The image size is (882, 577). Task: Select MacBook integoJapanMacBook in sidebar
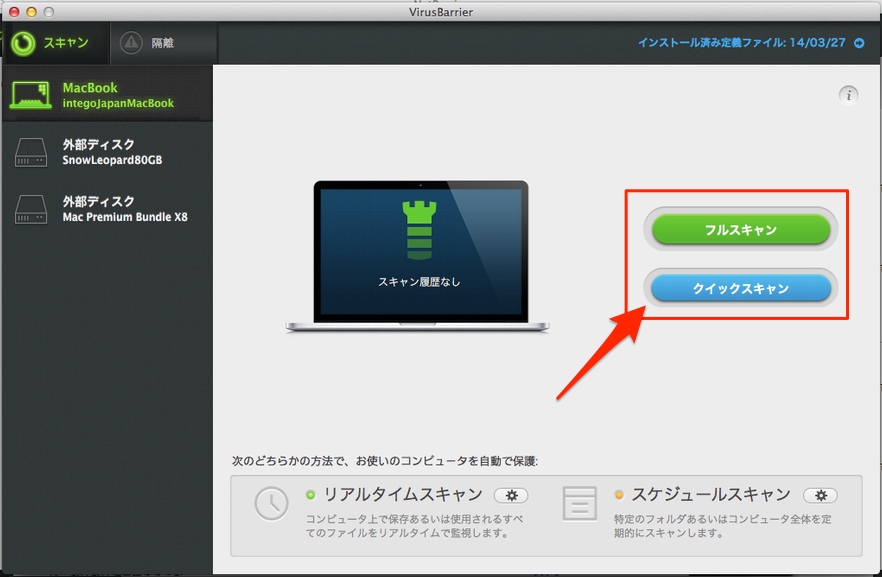(x=107, y=94)
